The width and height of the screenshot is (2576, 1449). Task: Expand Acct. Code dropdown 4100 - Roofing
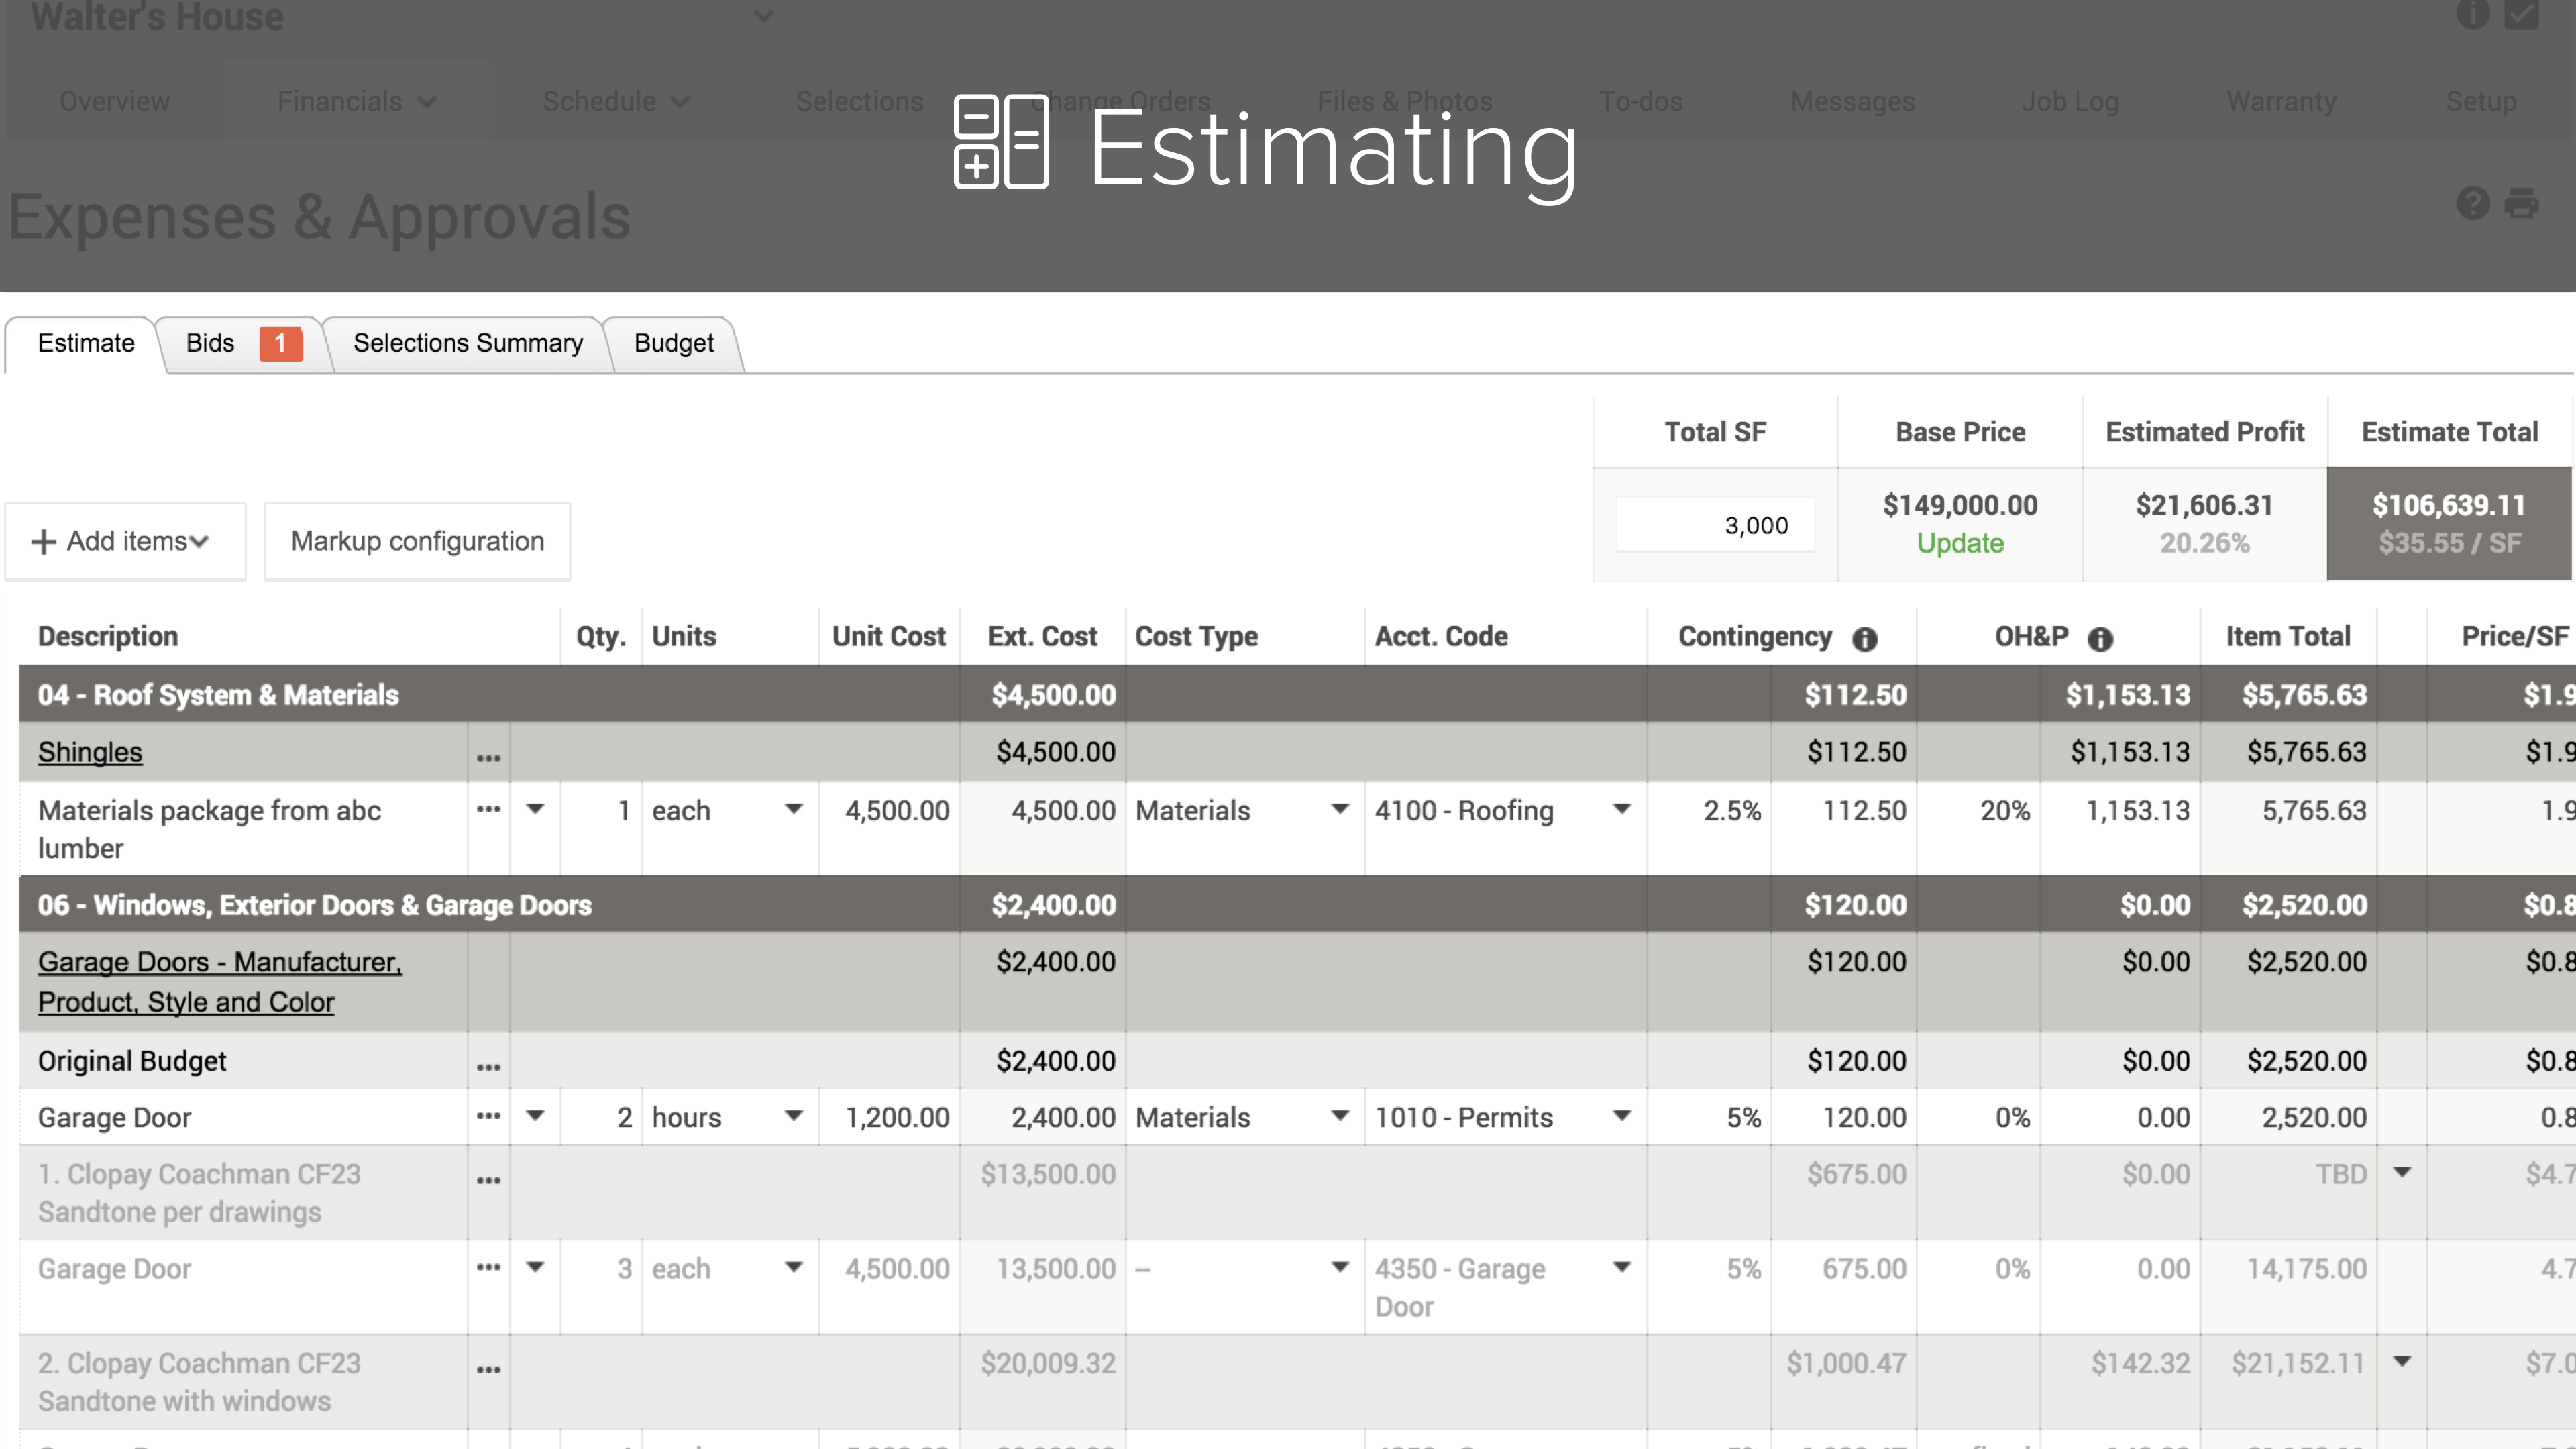point(1622,808)
